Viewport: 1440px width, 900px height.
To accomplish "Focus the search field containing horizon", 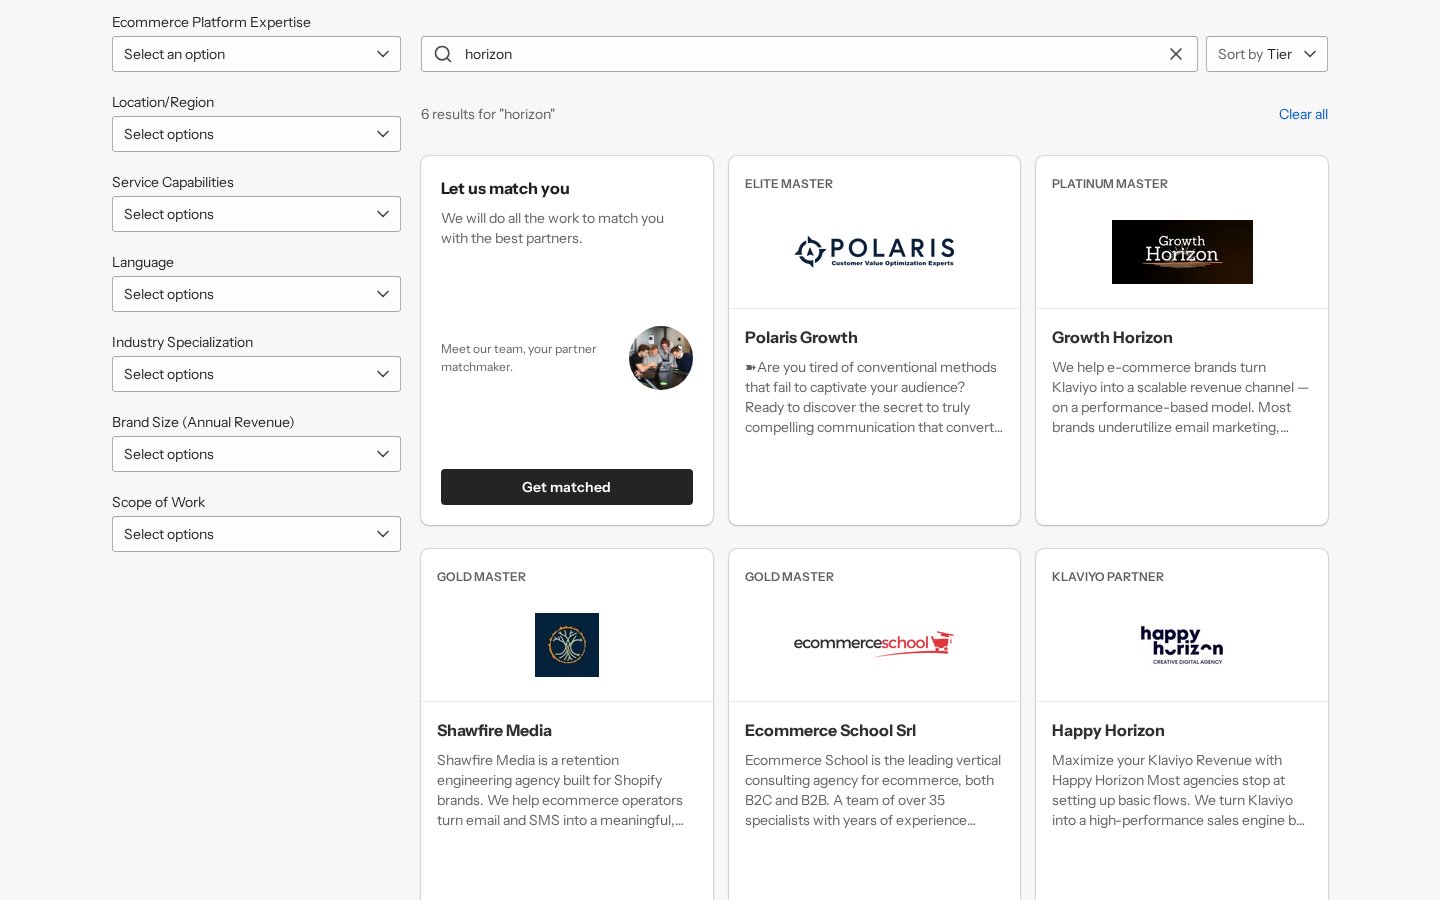I will click(810, 54).
